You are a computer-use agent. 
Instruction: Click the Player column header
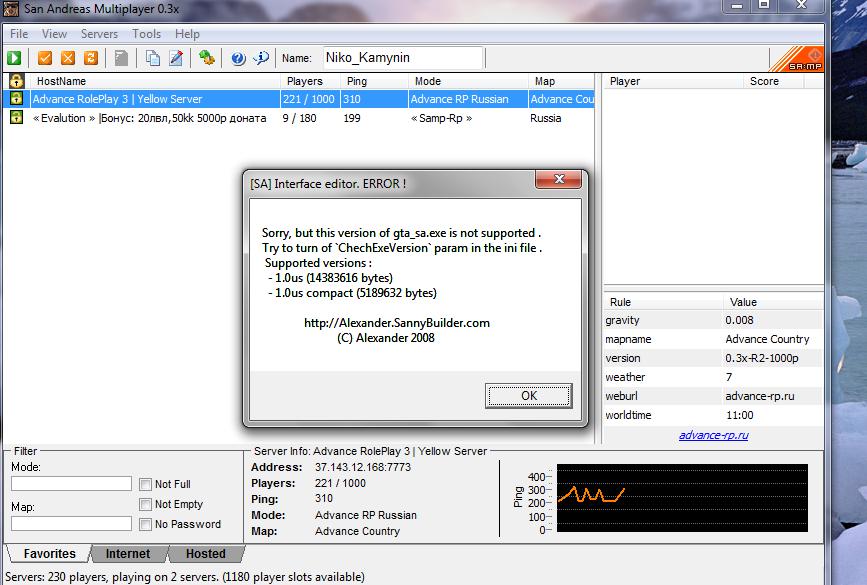pos(673,81)
